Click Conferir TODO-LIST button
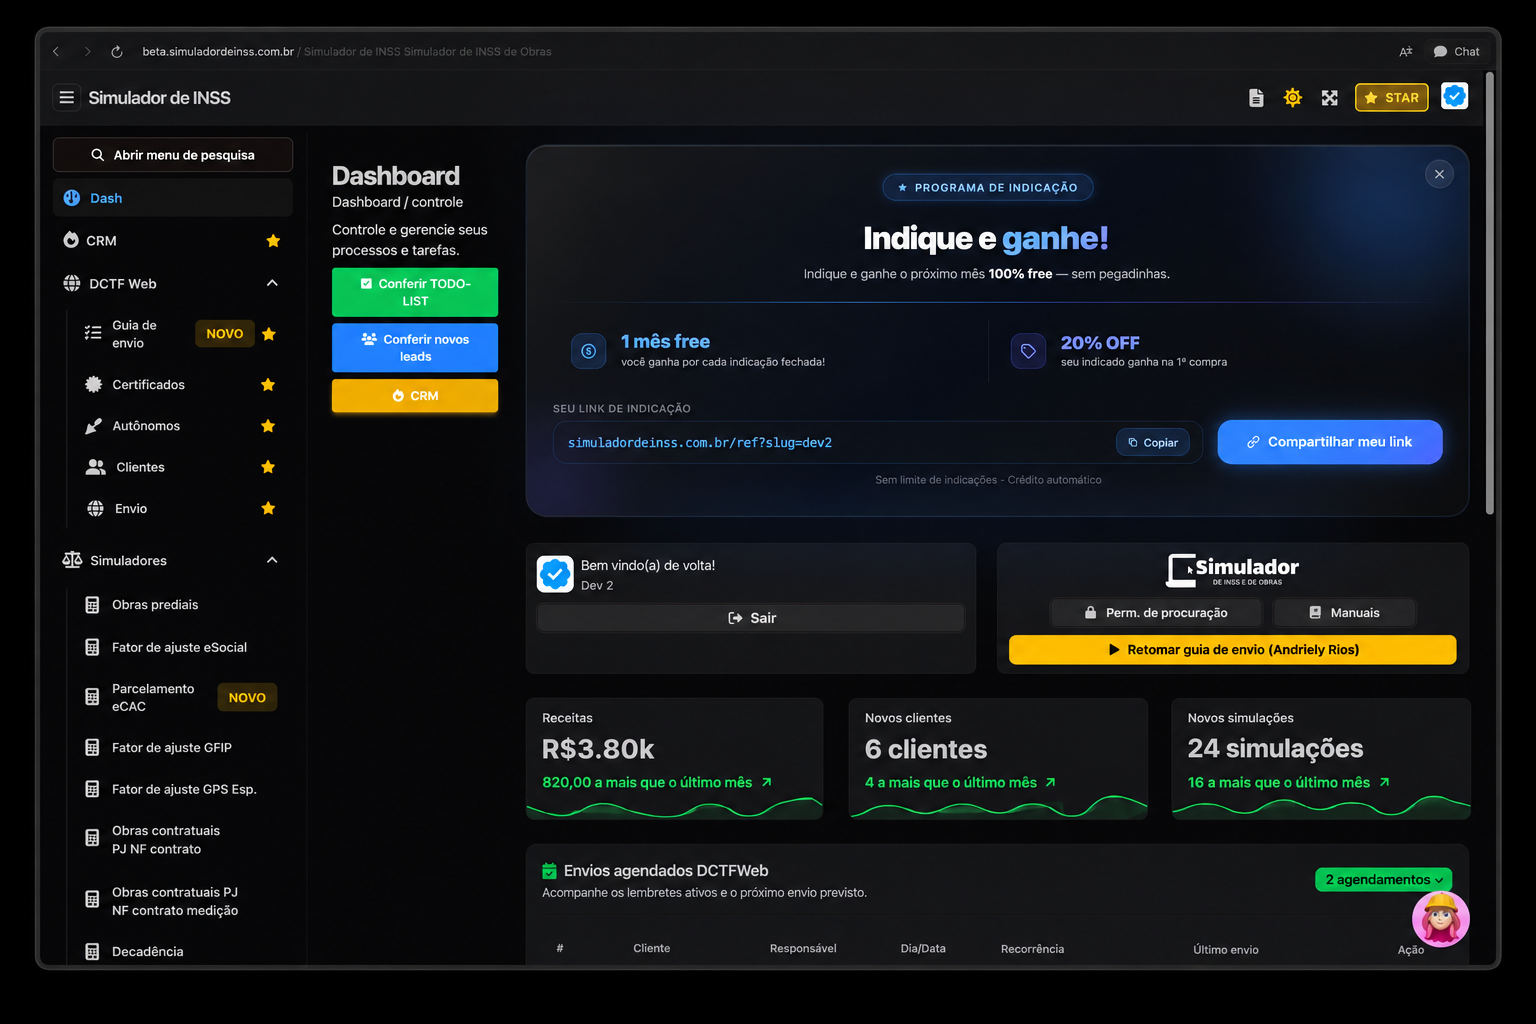The height and width of the screenshot is (1024, 1536). pyautogui.click(x=415, y=292)
